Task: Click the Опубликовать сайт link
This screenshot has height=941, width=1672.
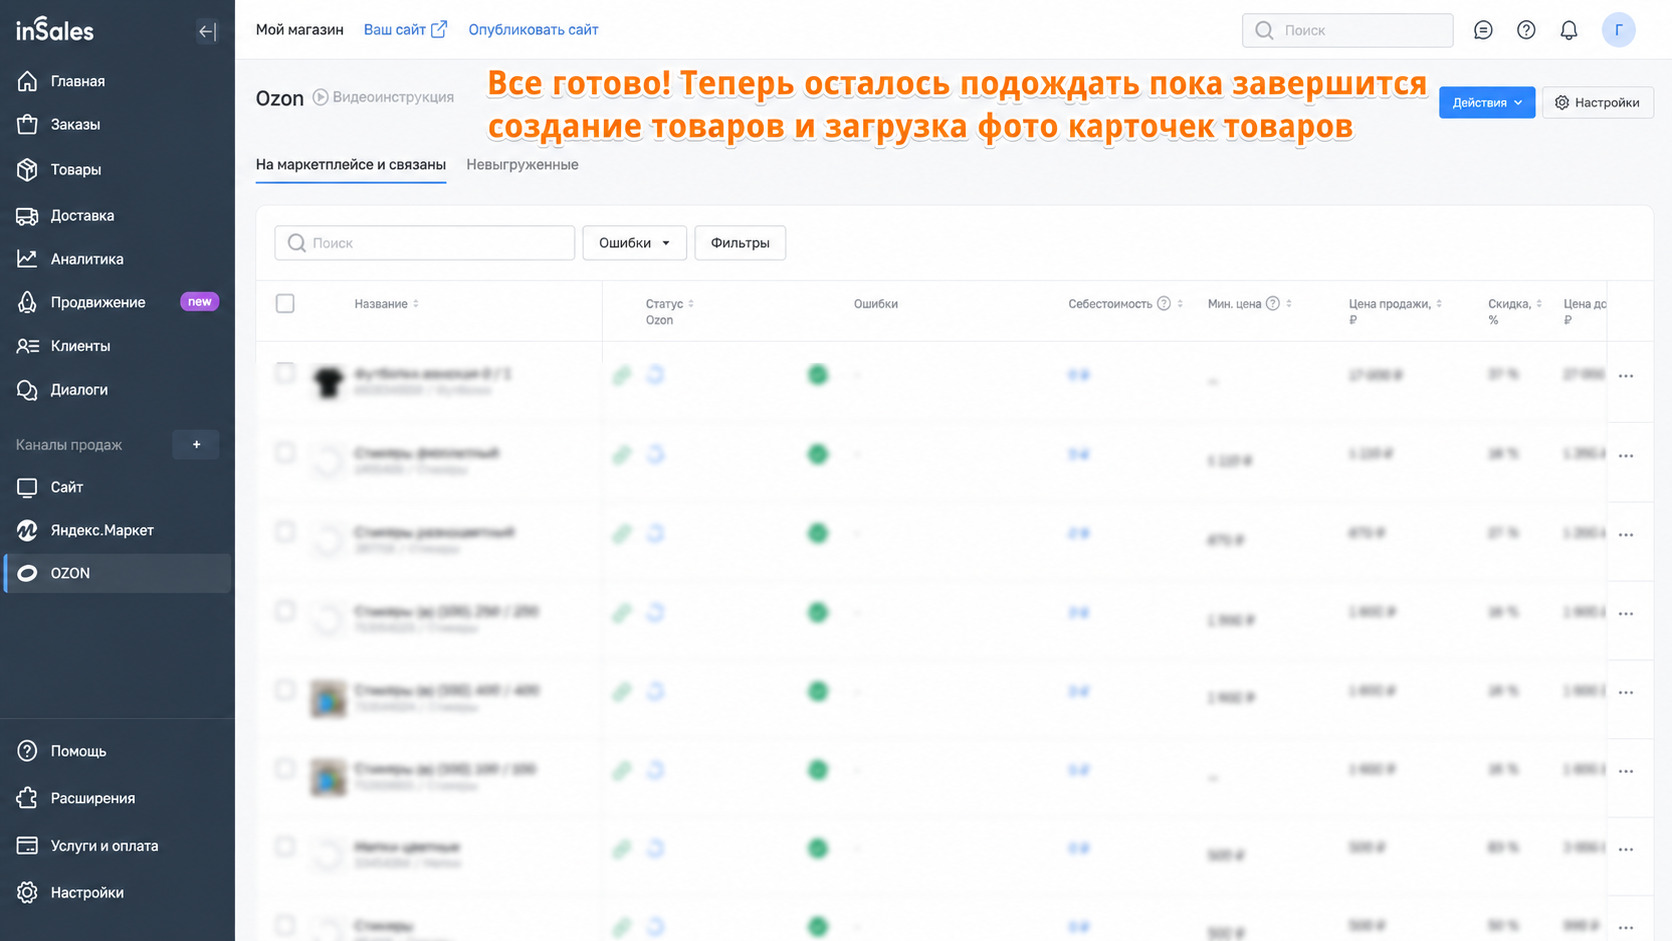Action: coord(533,30)
